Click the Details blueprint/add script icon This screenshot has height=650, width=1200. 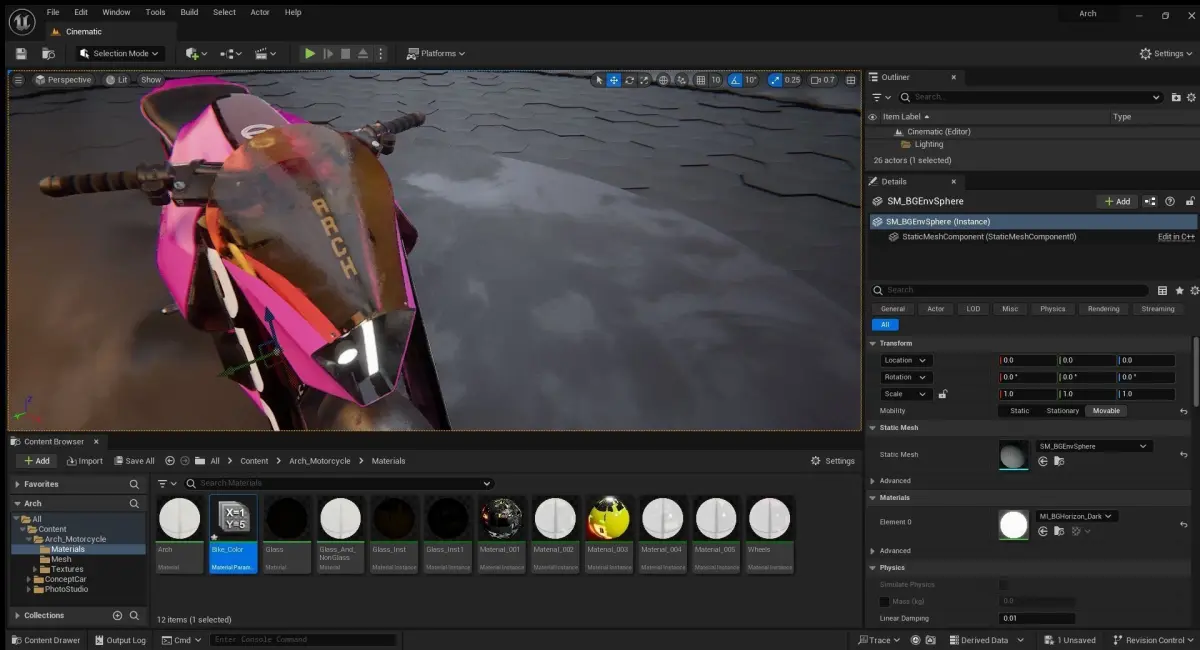(x=1150, y=201)
